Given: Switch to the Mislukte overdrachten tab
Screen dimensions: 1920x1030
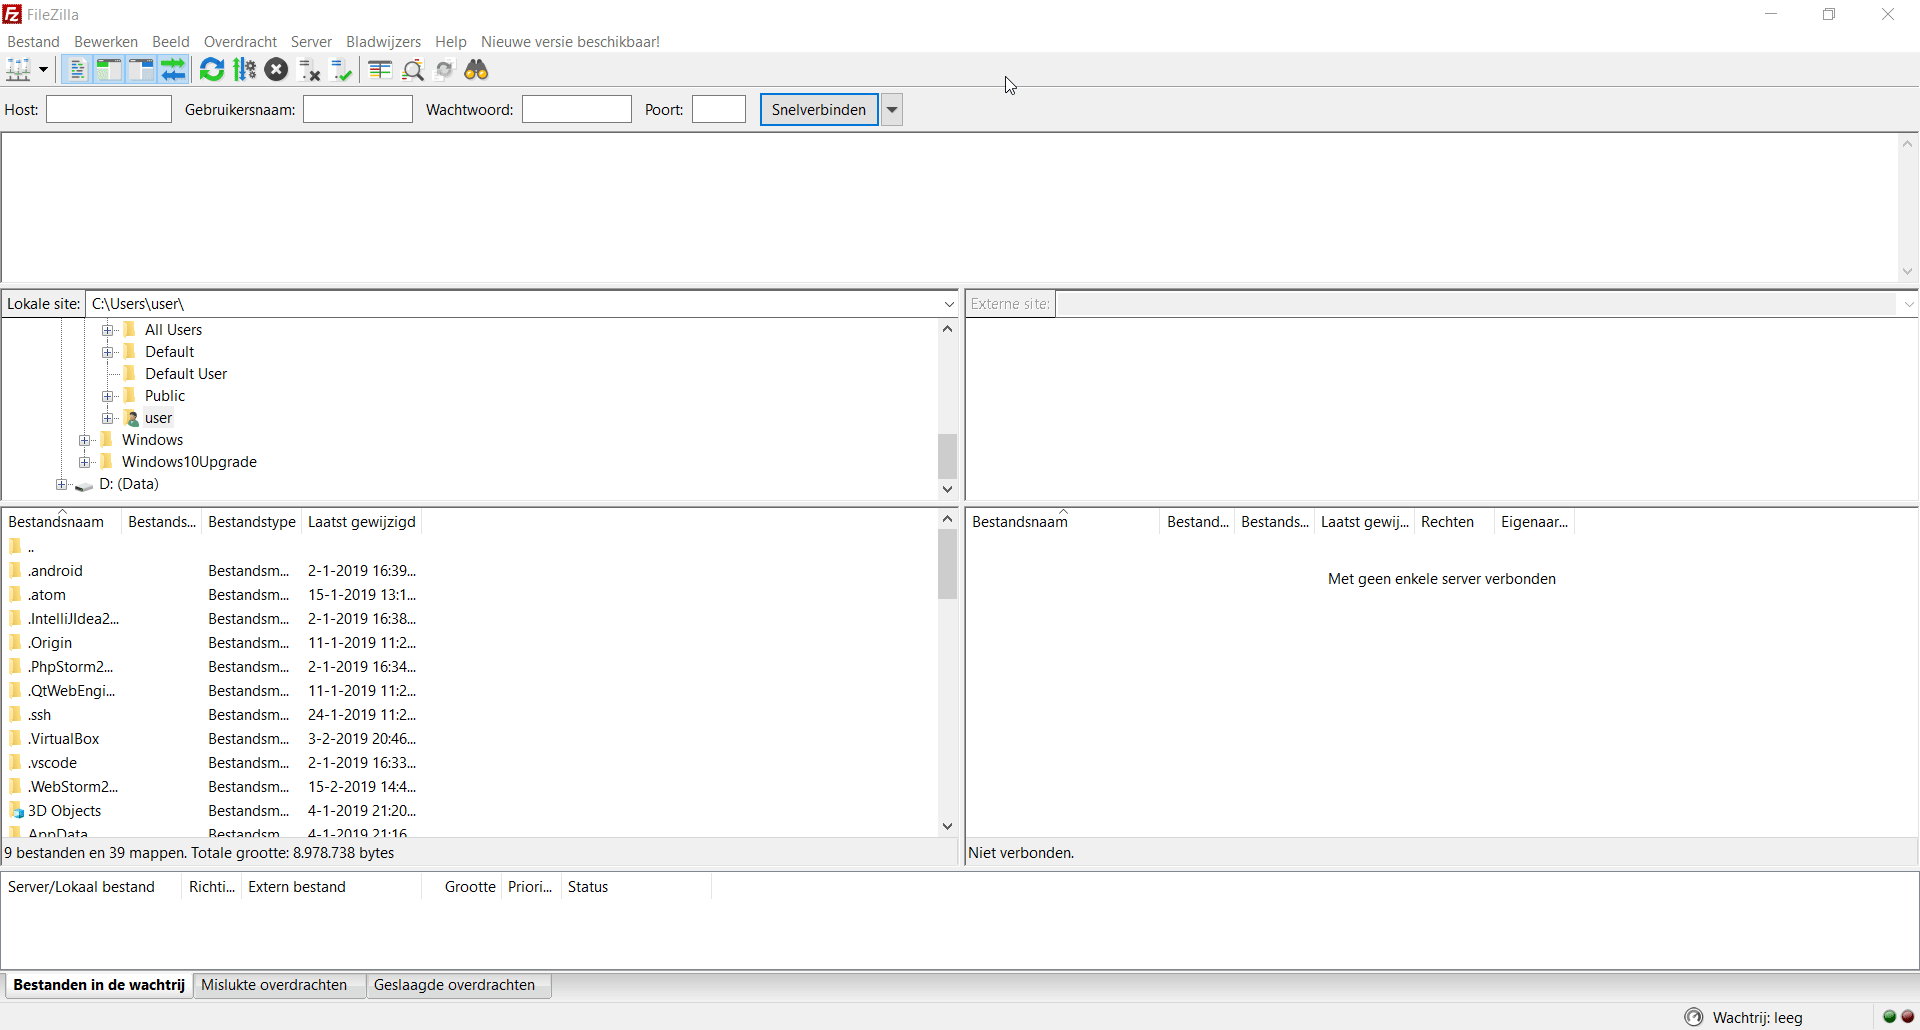Looking at the screenshot, I should point(274,985).
